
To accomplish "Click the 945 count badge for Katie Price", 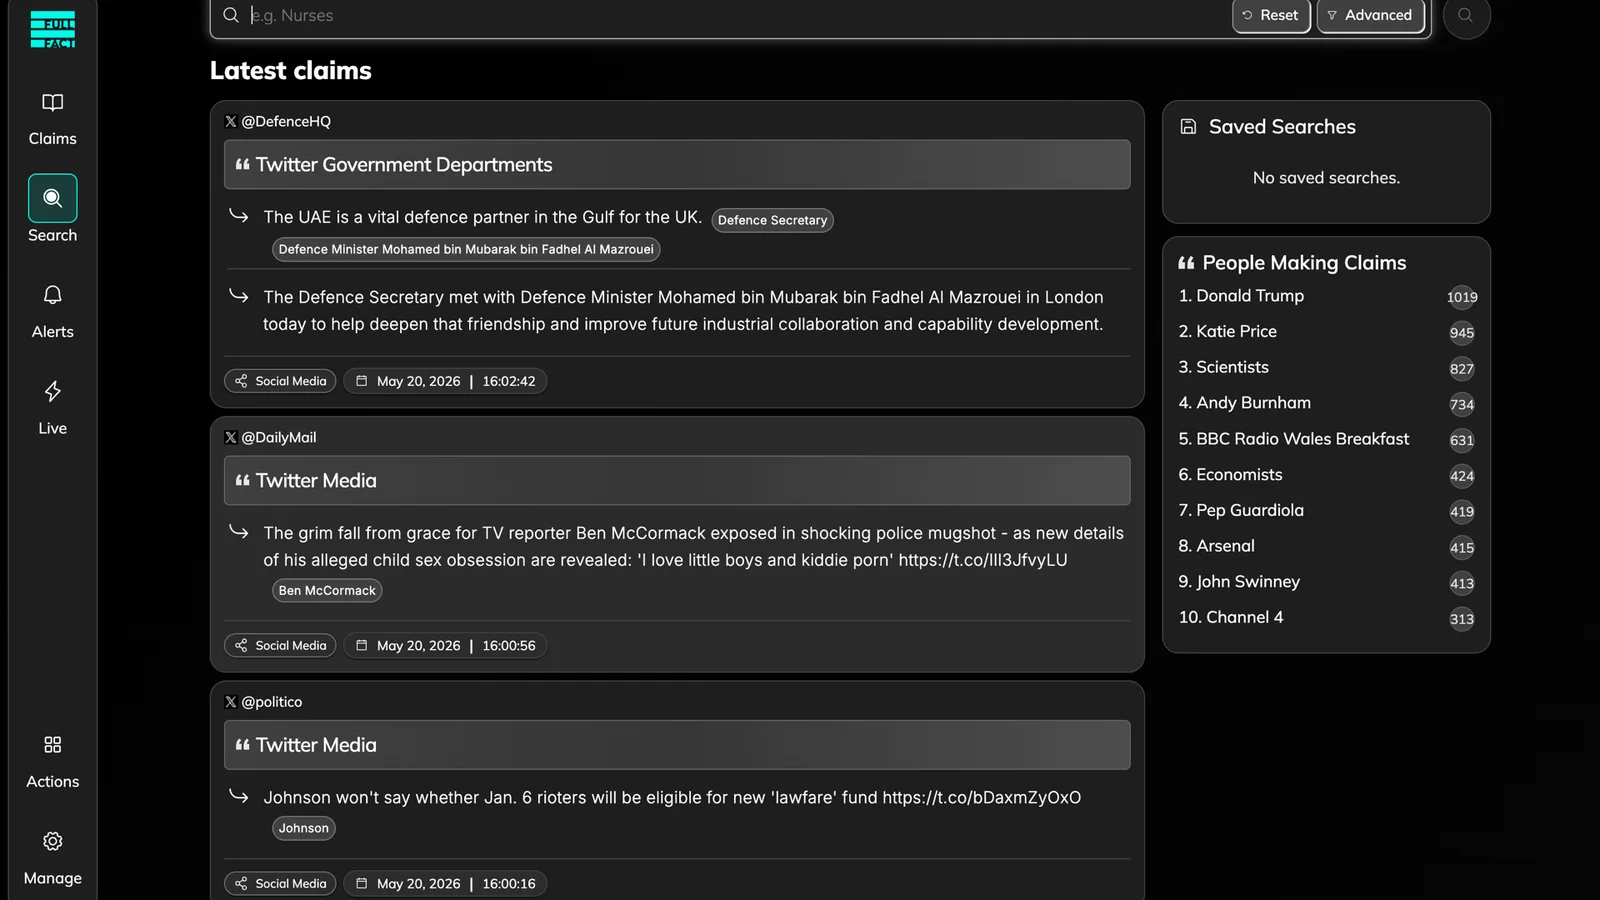I will pyautogui.click(x=1462, y=333).
